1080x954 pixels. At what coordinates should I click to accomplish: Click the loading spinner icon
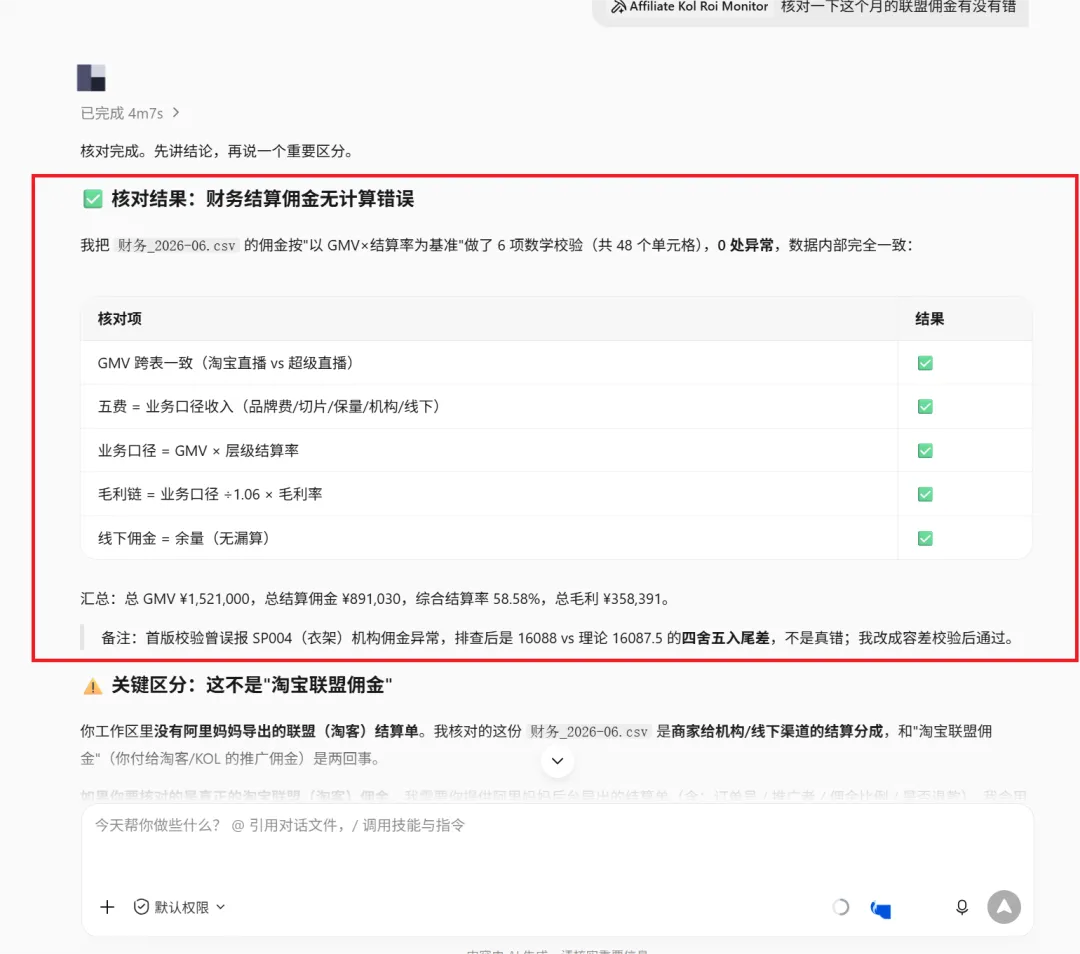[x=840, y=907]
